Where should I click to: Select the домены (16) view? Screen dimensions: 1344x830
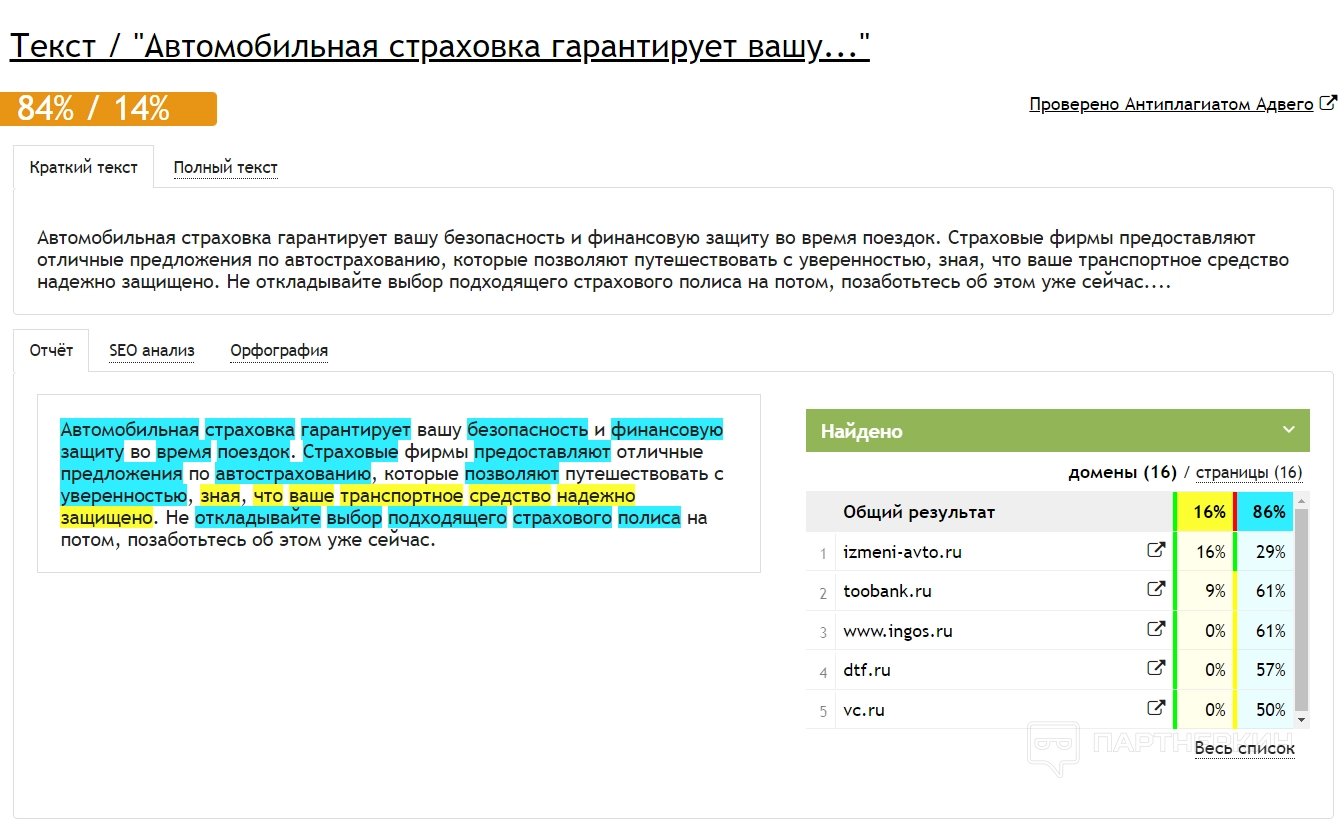[1122, 472]
